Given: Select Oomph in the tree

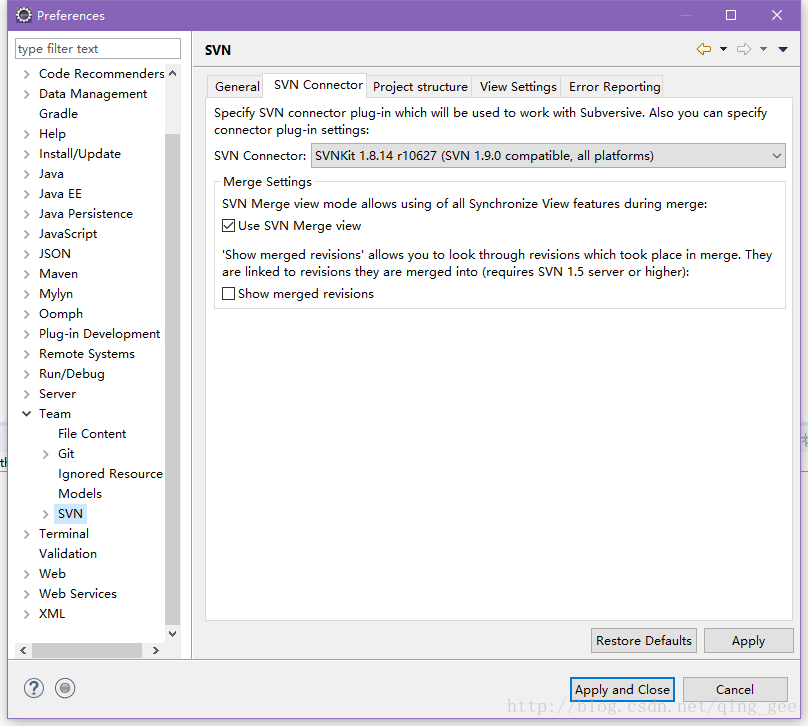Looking at the screenshot, I should pos(61,313).
